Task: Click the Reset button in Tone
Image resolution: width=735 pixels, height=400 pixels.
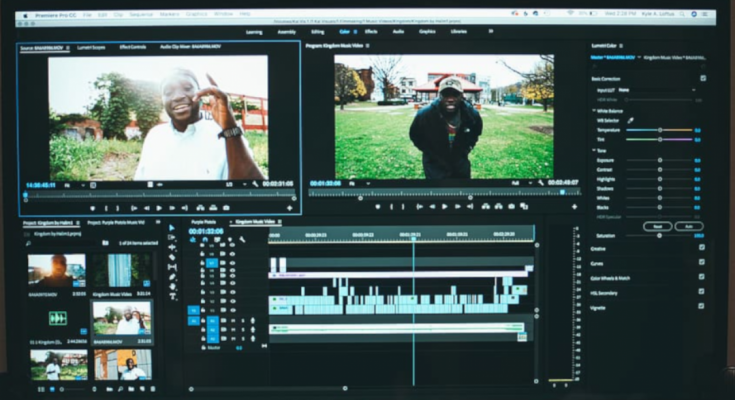Action: (657, 226)
